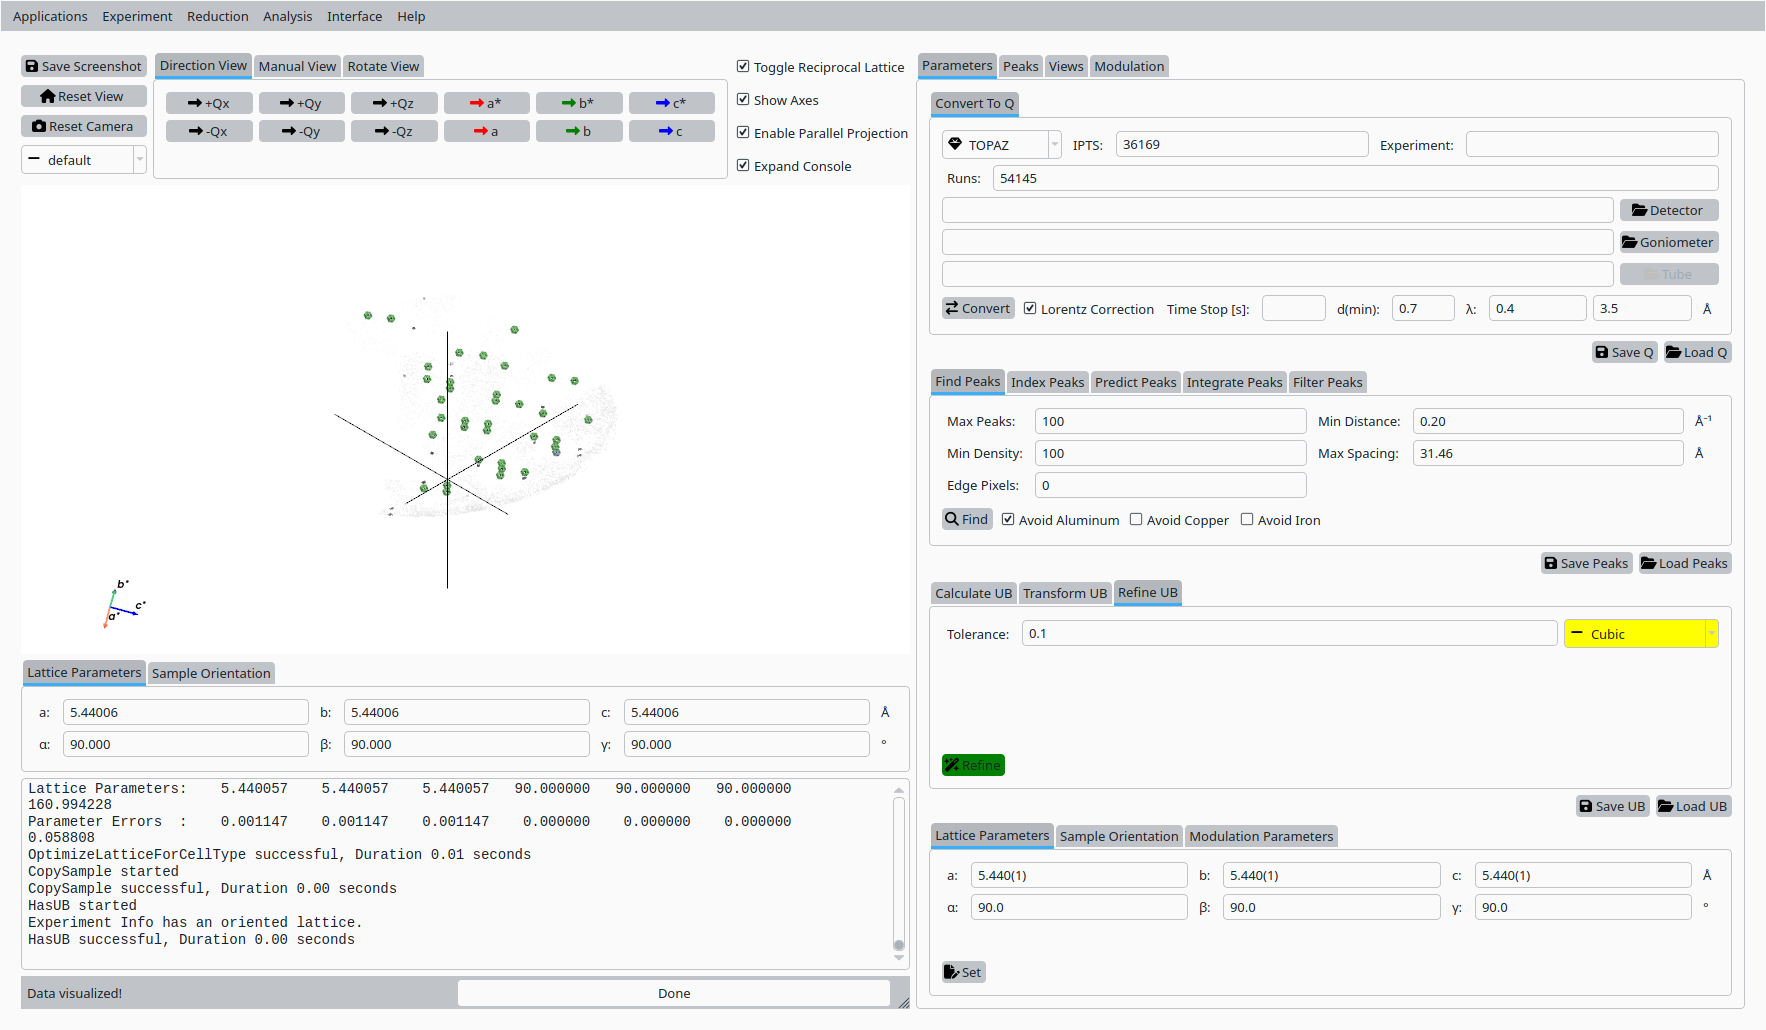Click Find to search for peaks

coord(967,519)
